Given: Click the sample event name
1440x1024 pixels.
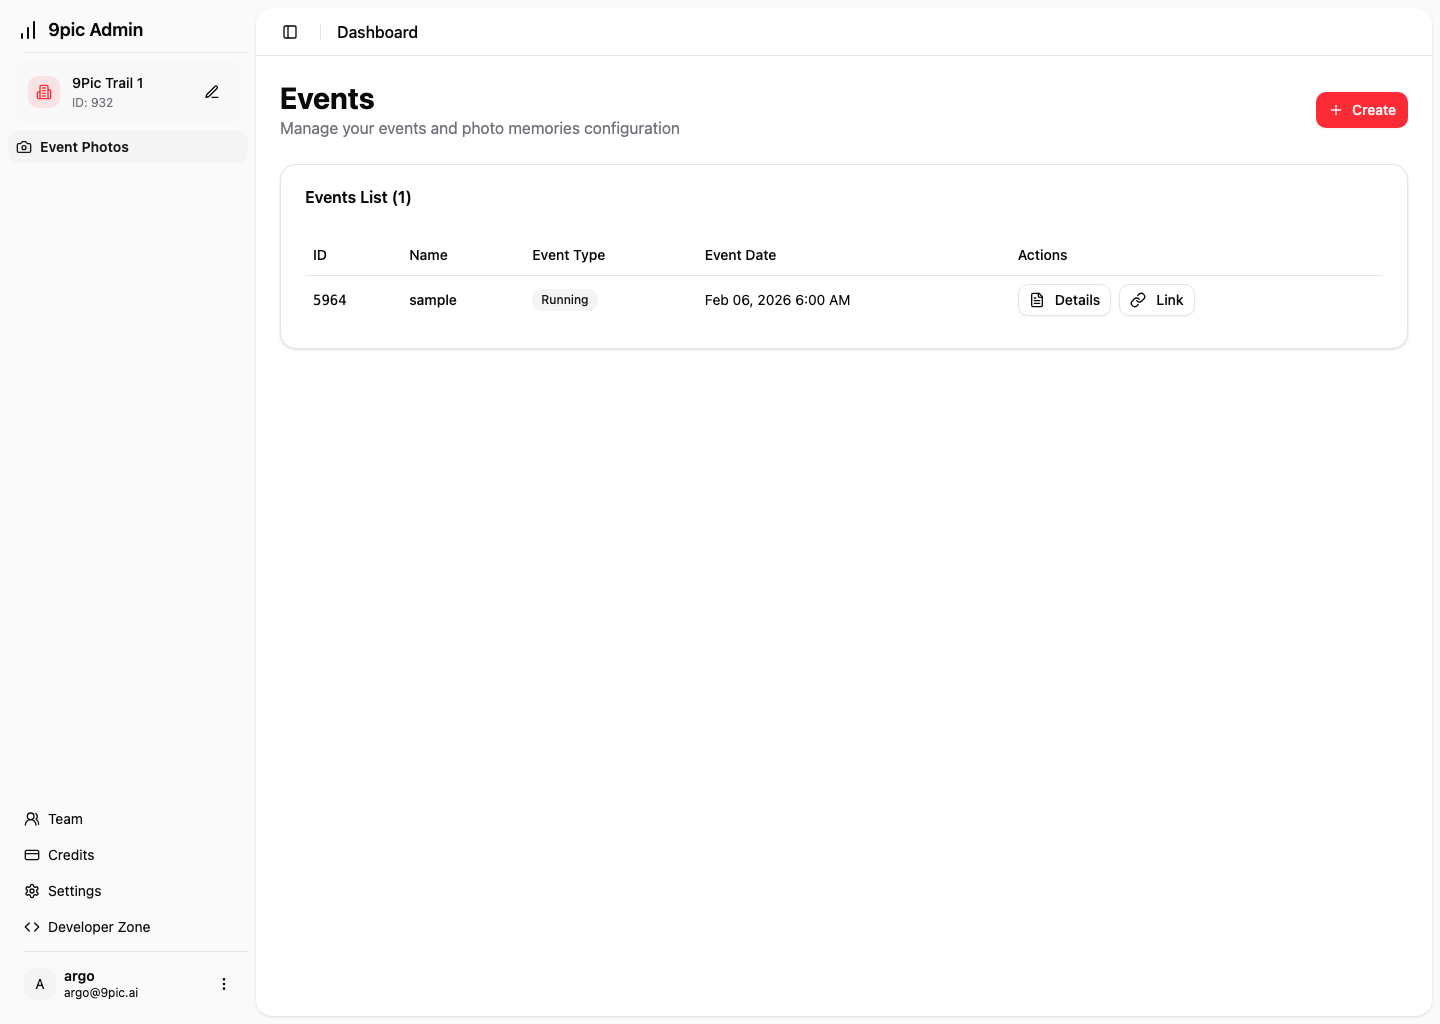Looking at the screenshot, I should click(432, 300).
